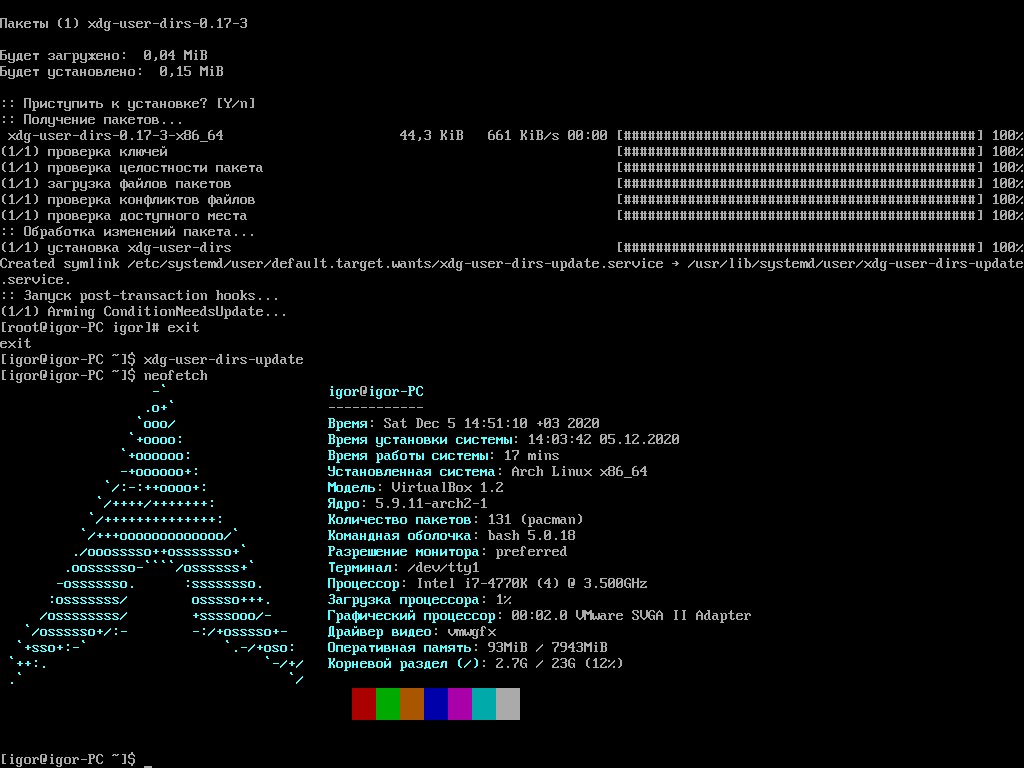Click the 'igor@igor-PC' neofetch header
This screenshot has height=768, width=1024.
[x=376, y=391]
